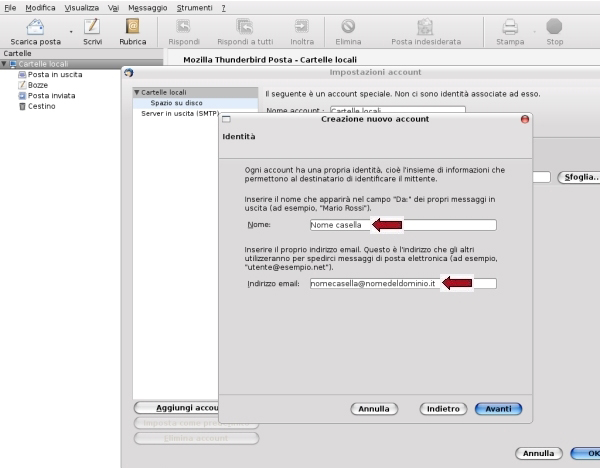Open the Messaggio menu

148,8
